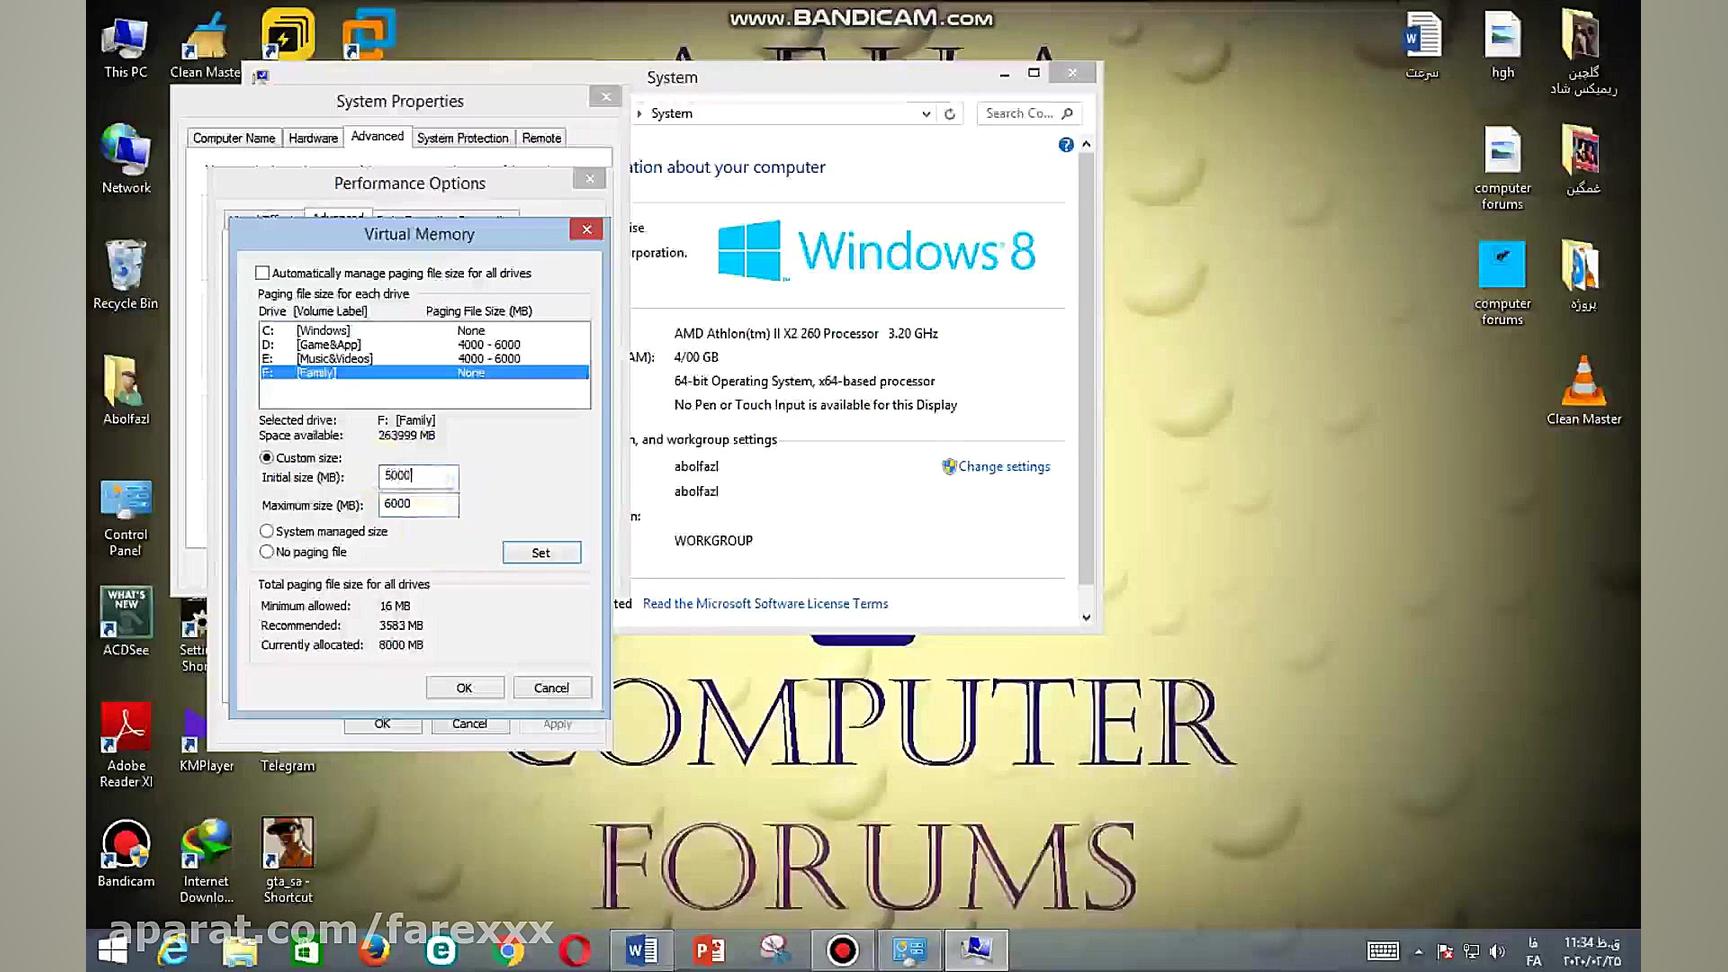Select Adobe Reader XI desktop icon

point(126,745)
